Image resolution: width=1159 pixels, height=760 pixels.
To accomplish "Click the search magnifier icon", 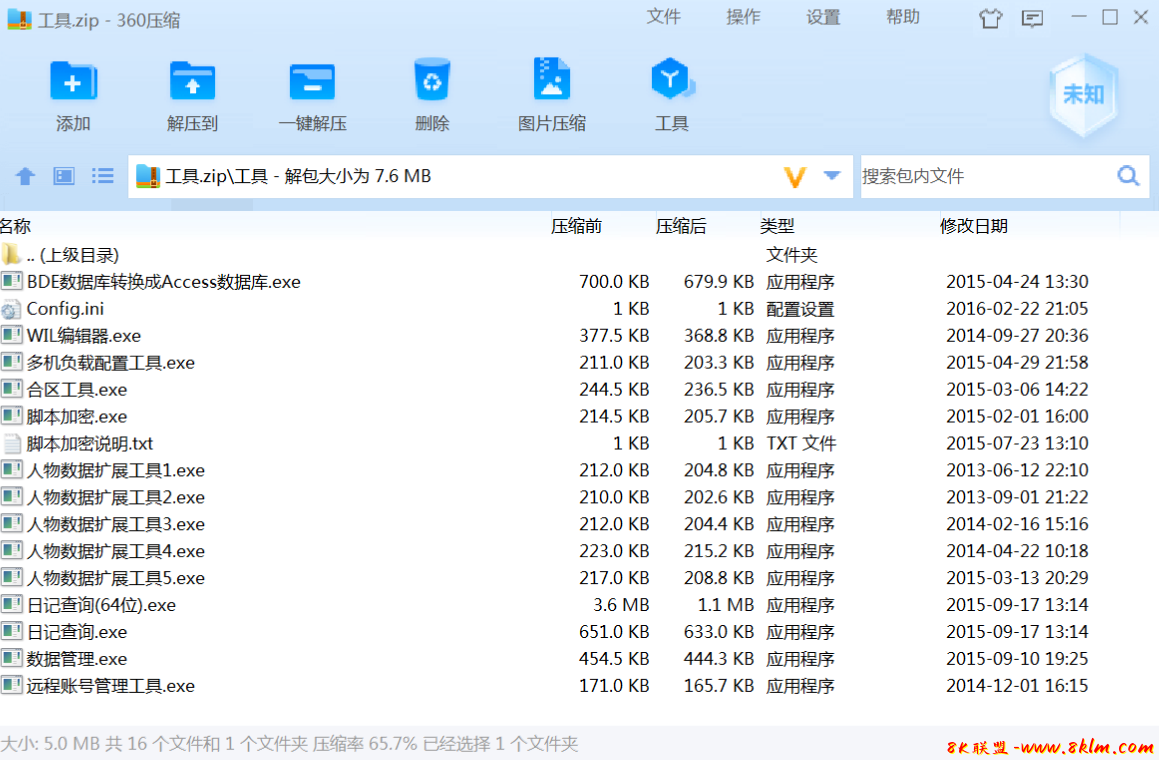I will (x=1128, y=177).
